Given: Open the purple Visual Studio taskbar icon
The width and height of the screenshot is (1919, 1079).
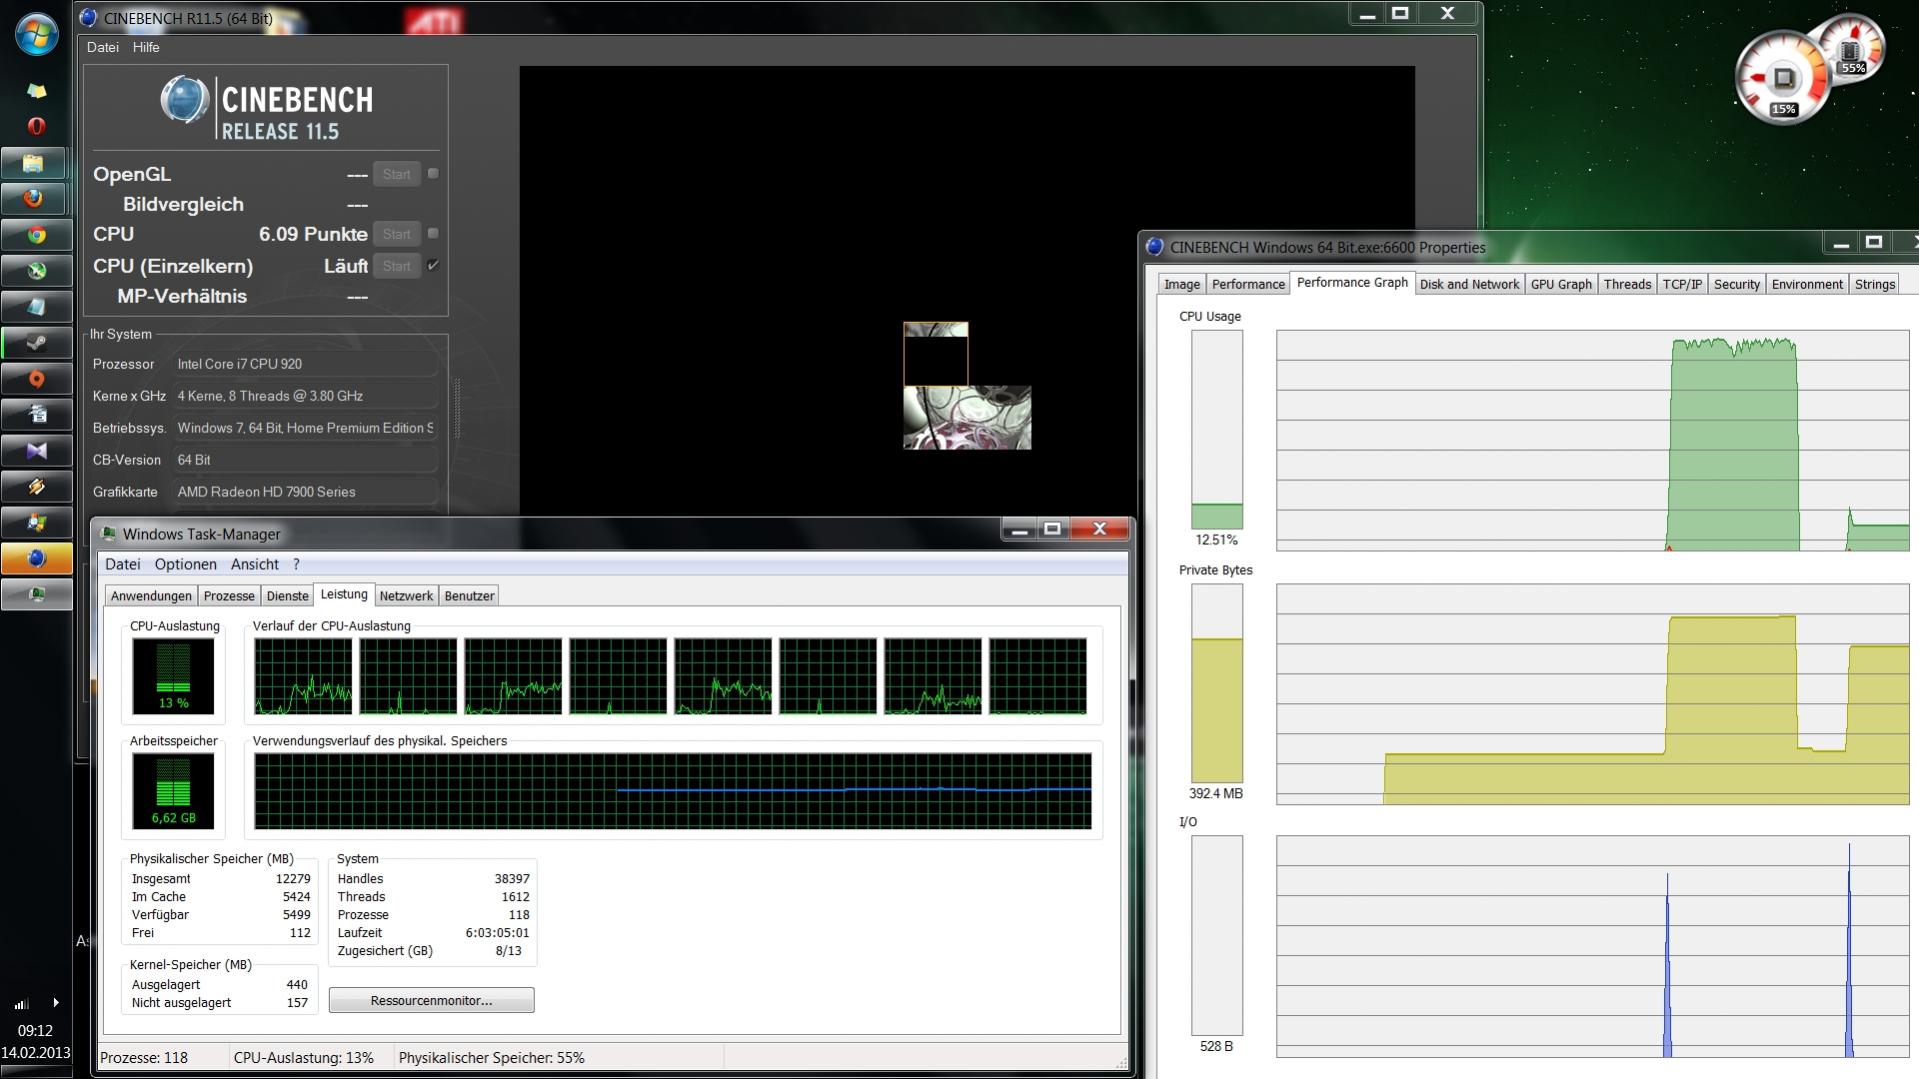Looking at the screenshot, I should coord(36,451).
